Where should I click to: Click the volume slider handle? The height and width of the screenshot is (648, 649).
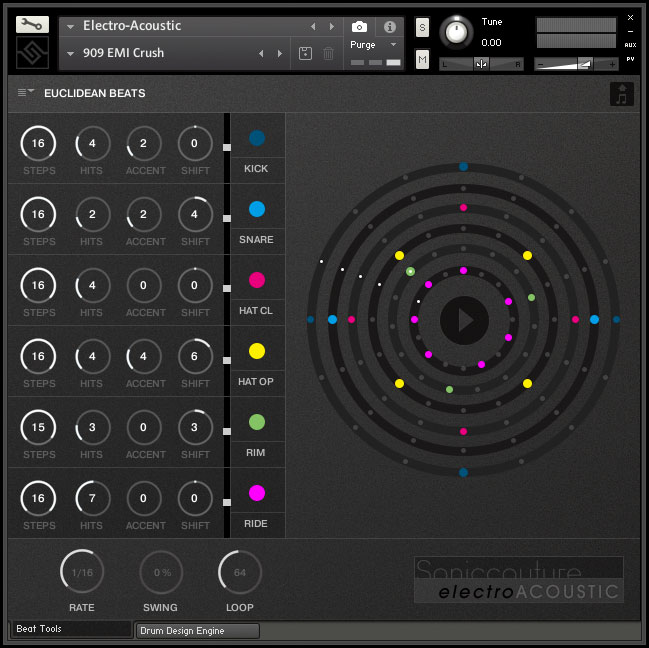click(585, 64)
